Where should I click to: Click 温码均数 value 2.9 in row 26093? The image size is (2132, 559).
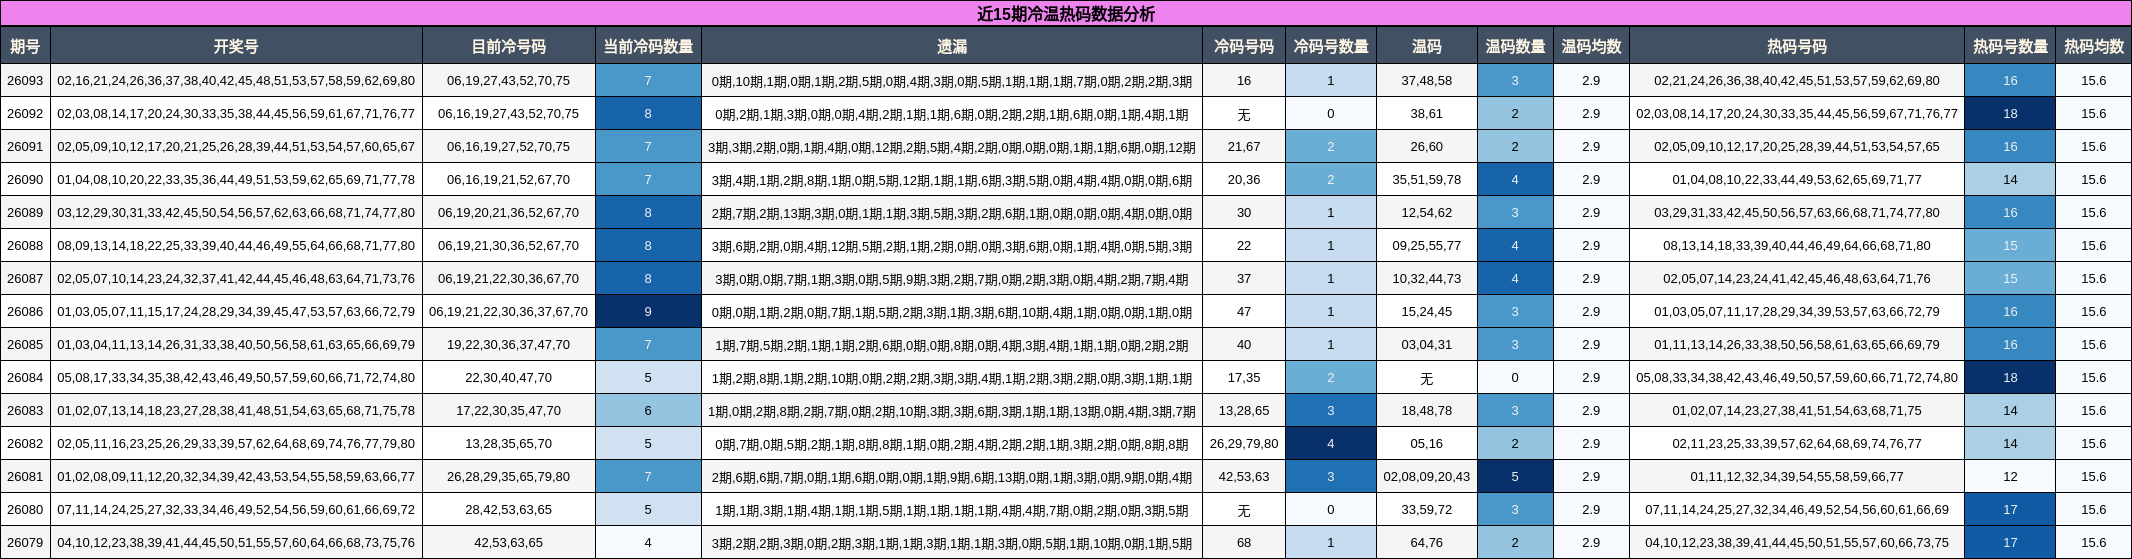click(1591, 81)
